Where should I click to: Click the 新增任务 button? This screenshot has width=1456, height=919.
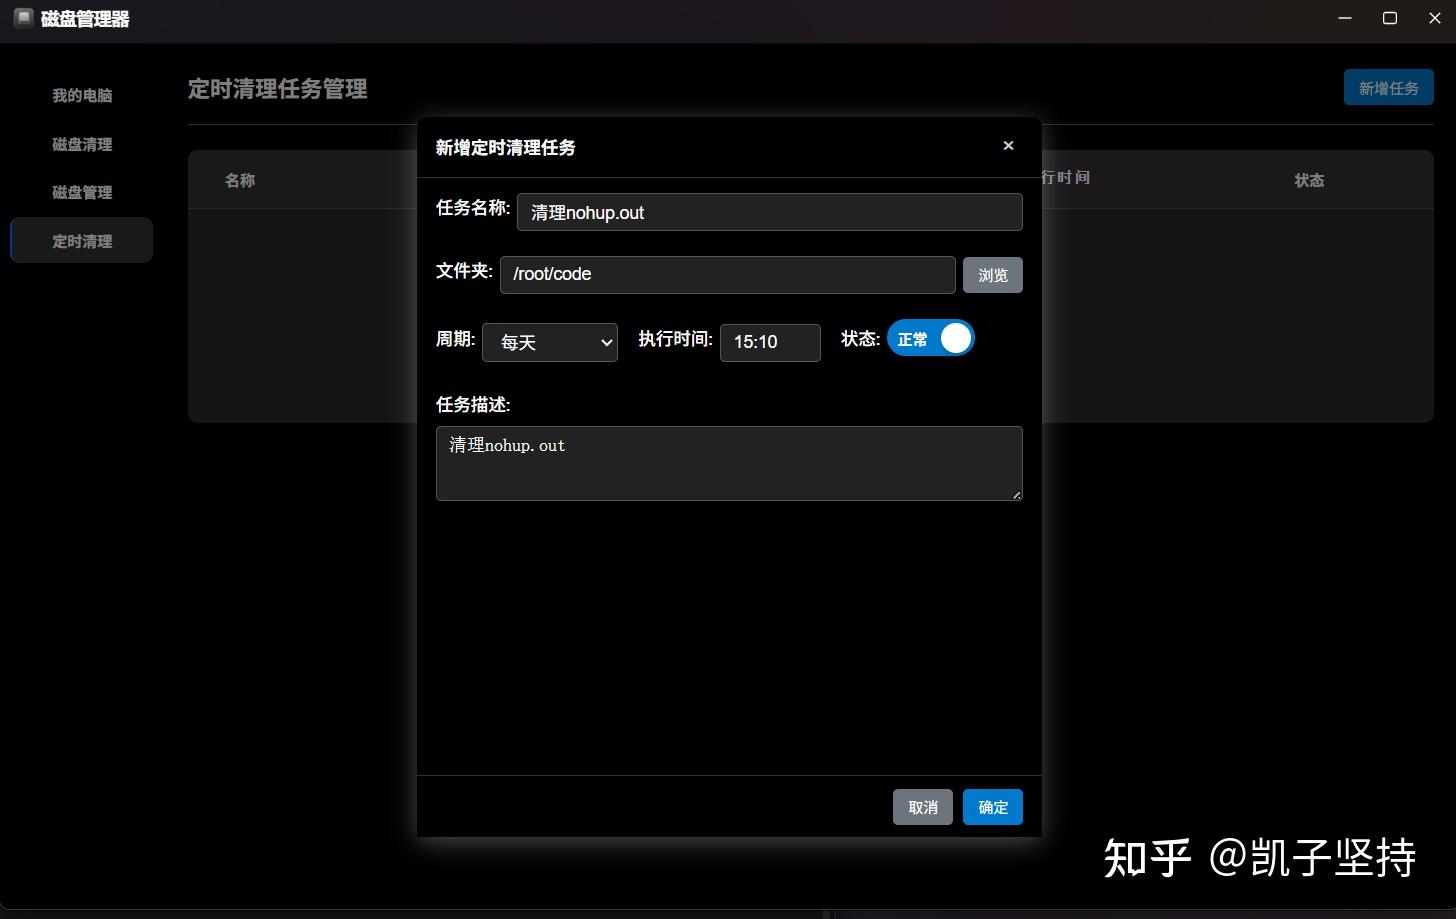point(1388,87)
